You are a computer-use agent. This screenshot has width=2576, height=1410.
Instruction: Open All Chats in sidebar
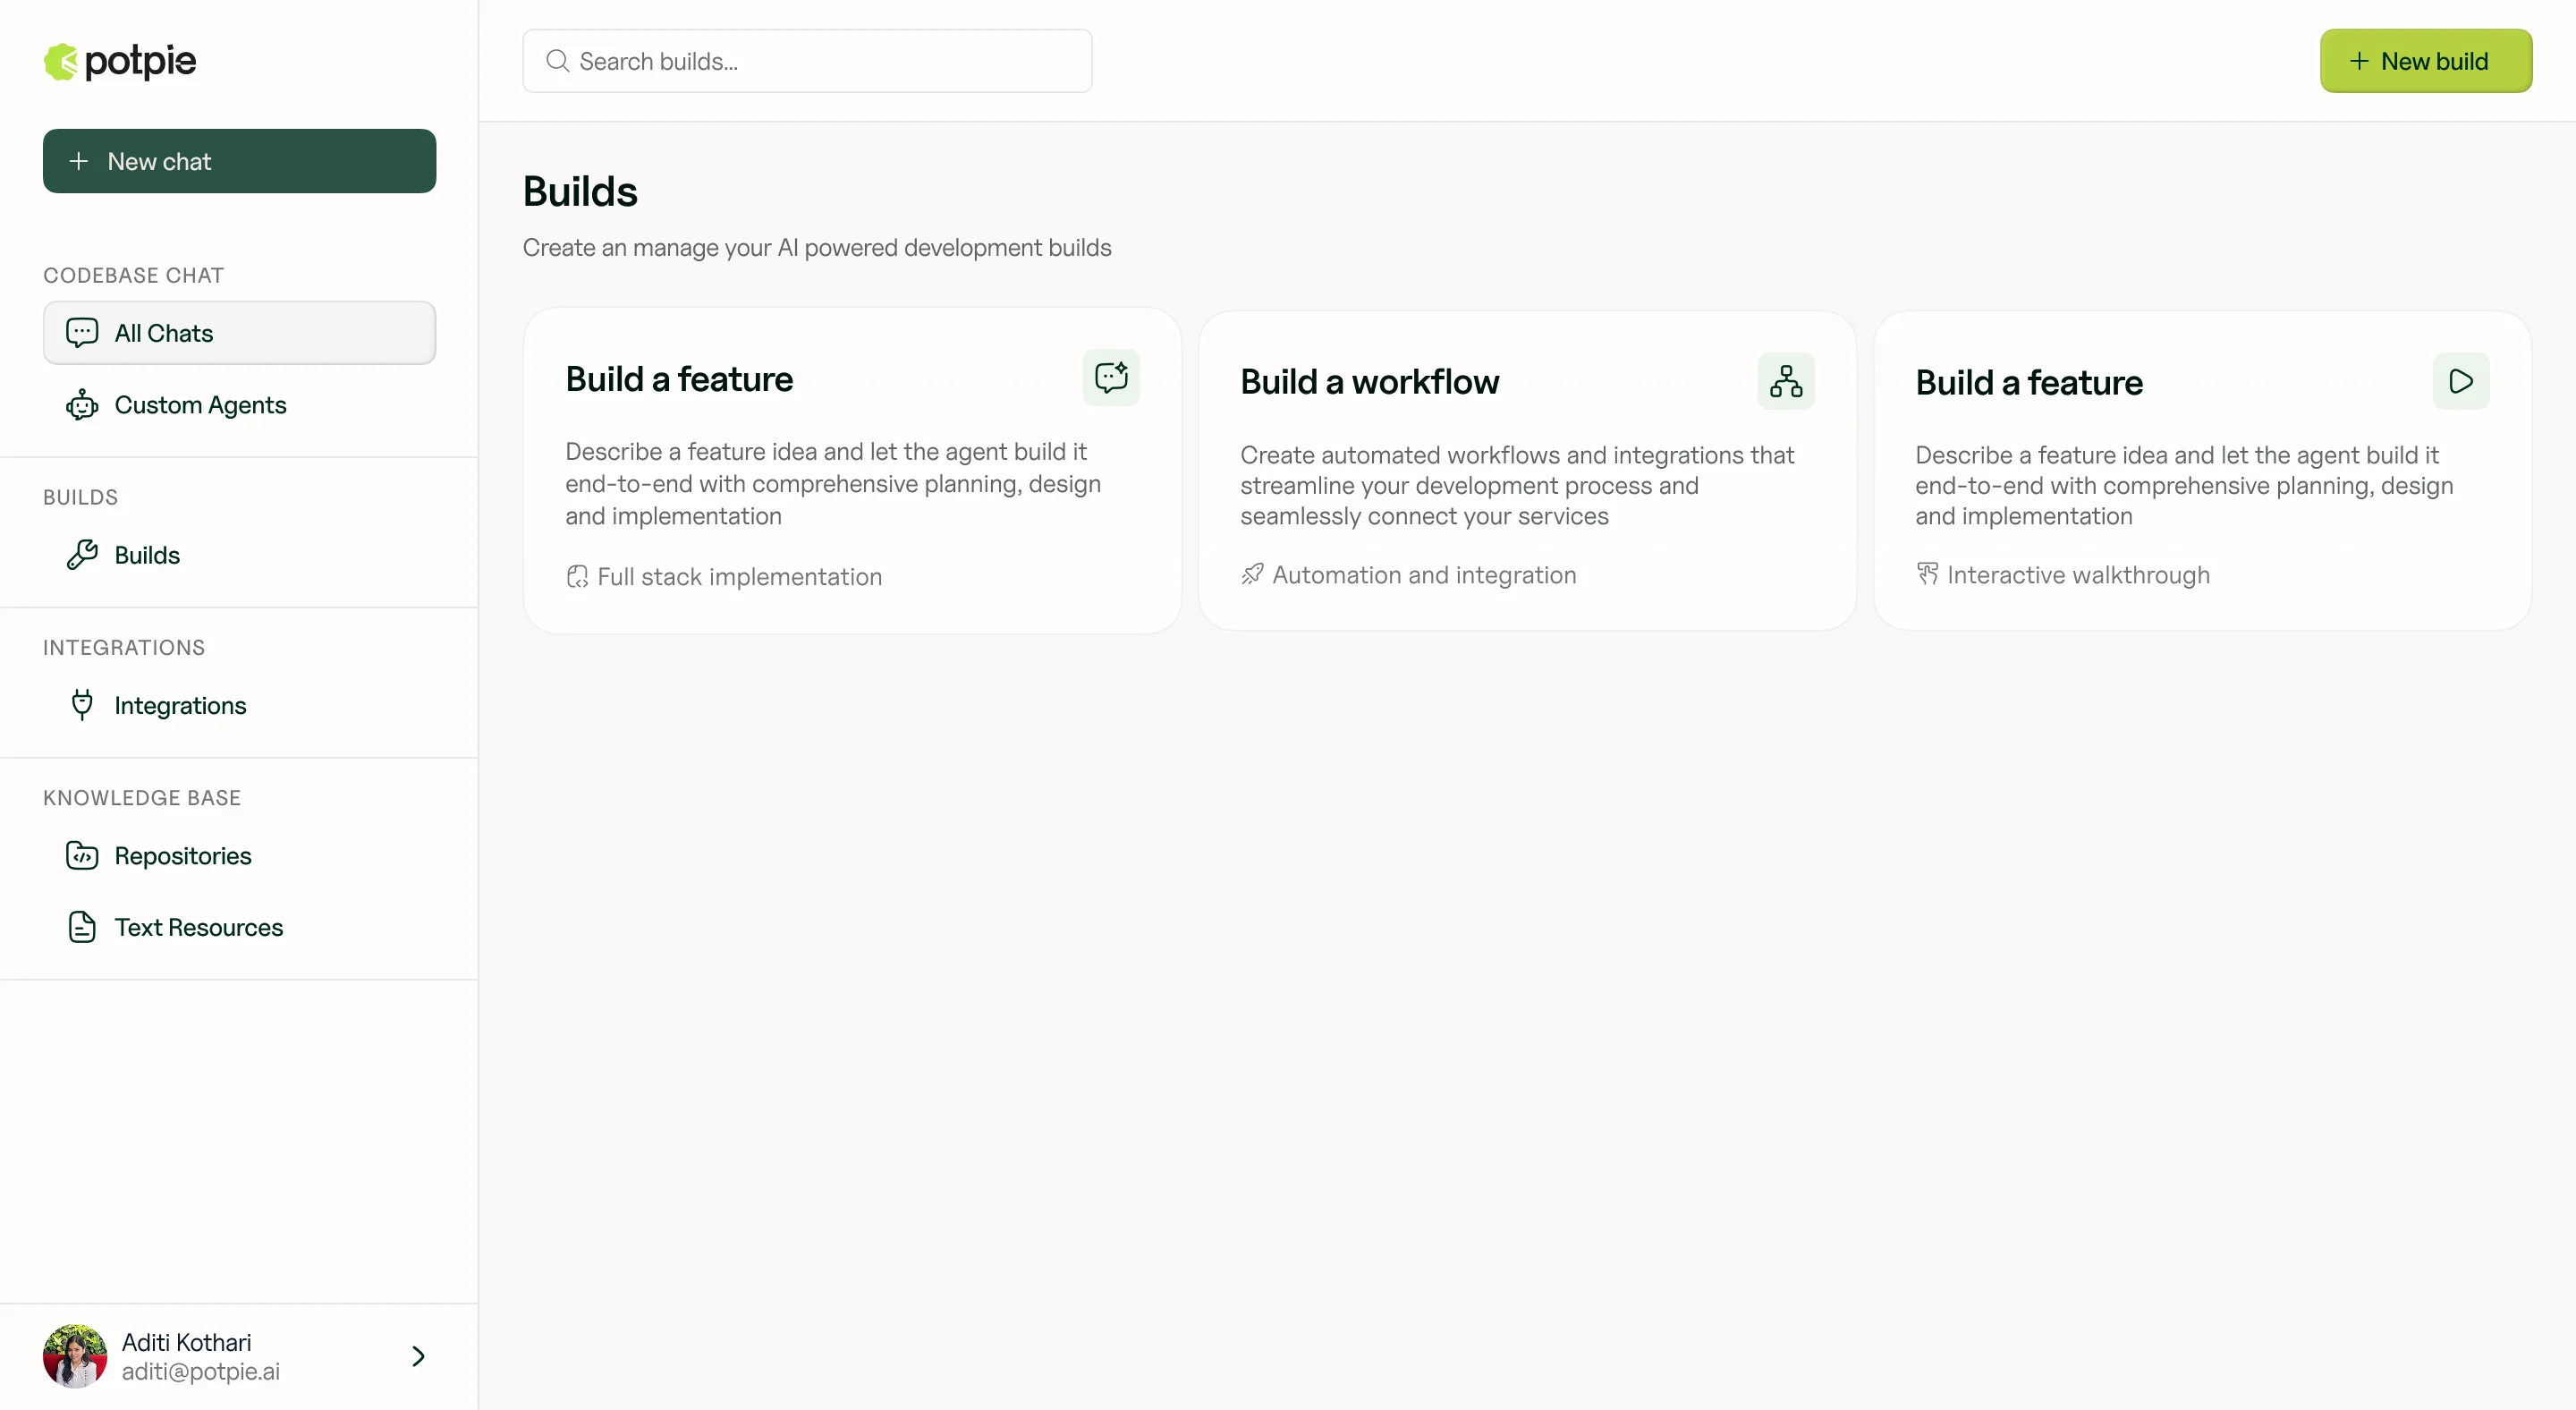[x=239, y=333]
